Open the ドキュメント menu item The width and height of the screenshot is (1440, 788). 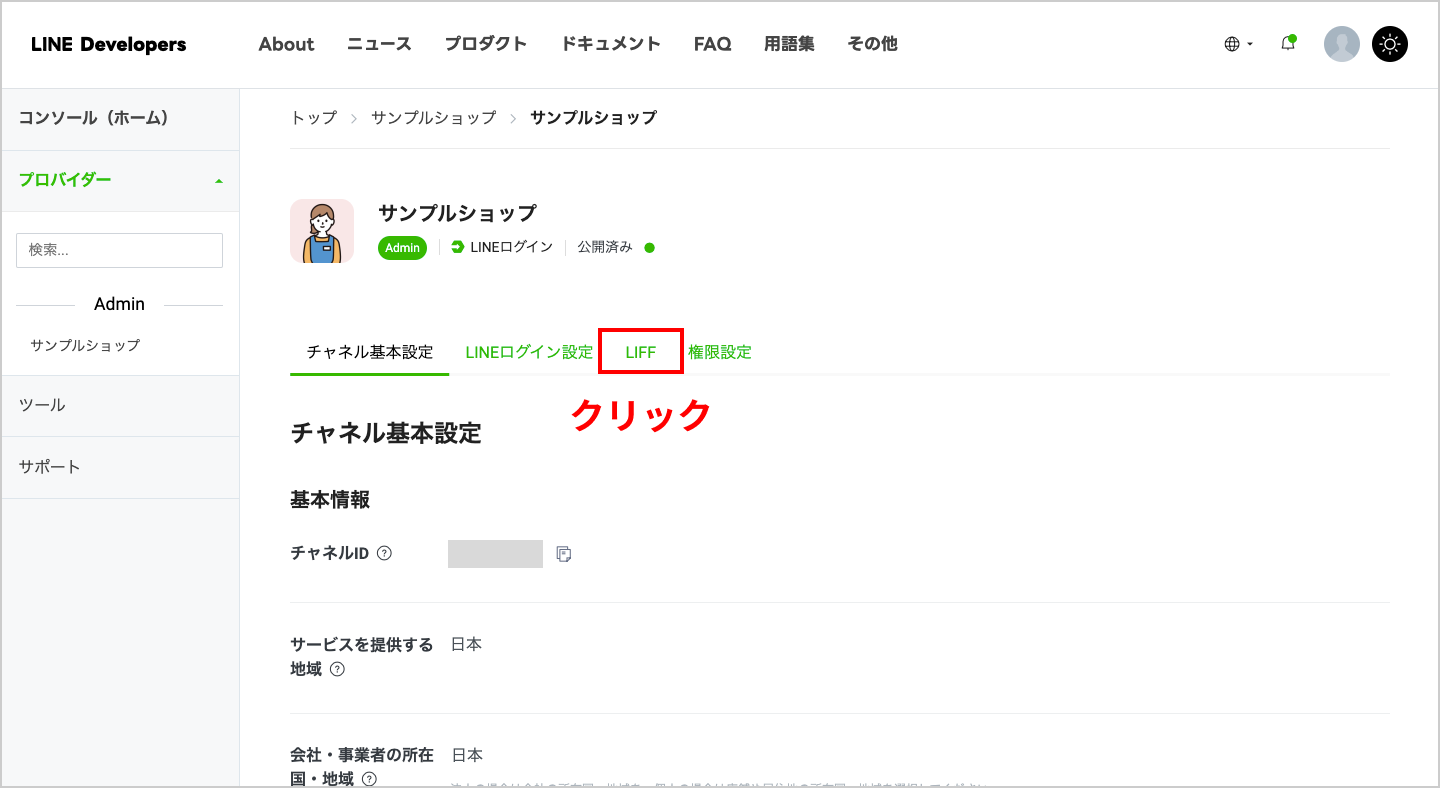pos(610,44)
